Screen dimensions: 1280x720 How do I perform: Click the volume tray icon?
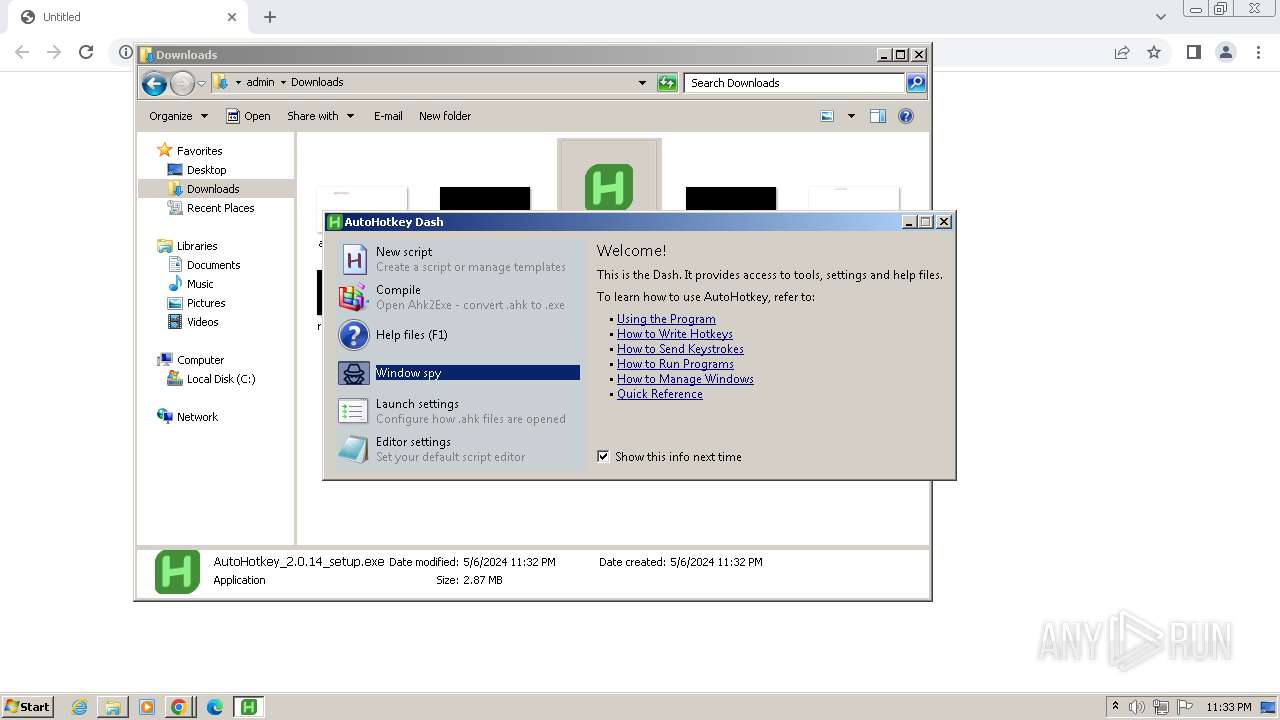tap(1137, 707)
